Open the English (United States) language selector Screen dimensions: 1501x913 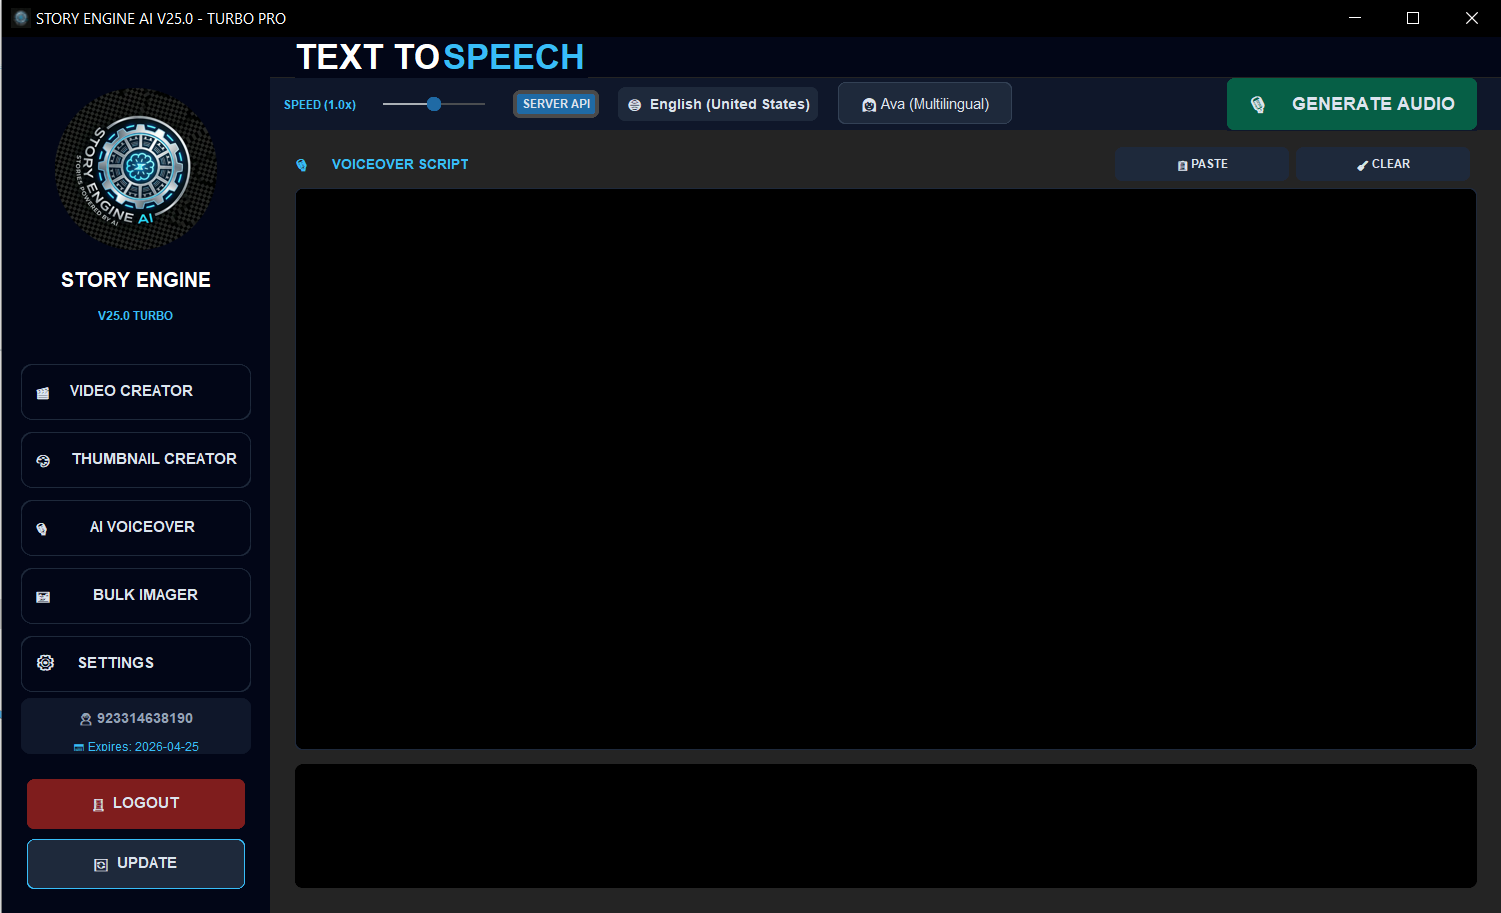click(717, 103)
